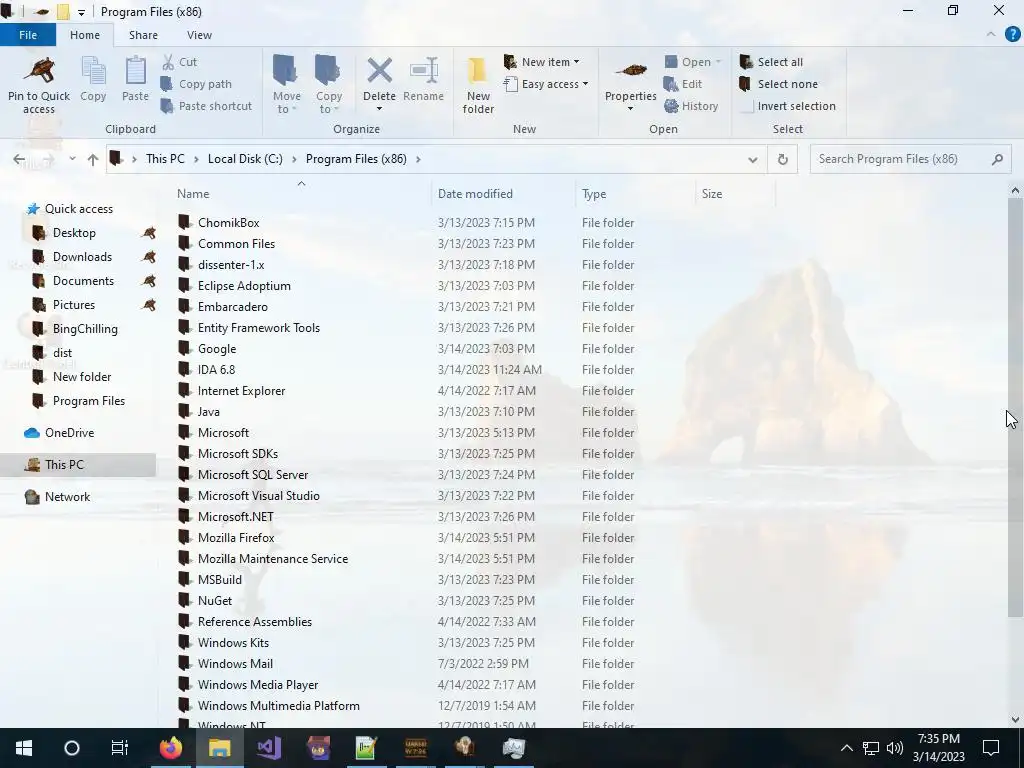
Task: Click Select all
Action: coord(771,62)
